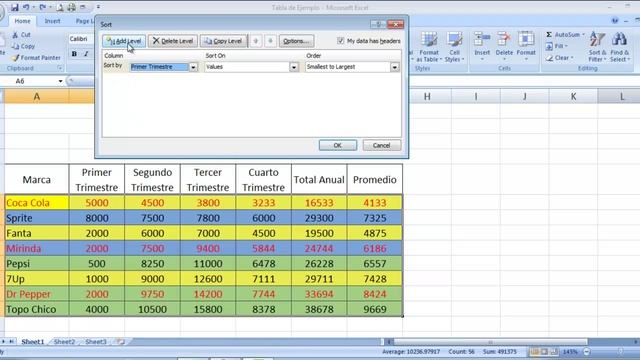The height and width of the screenshot is (360, 640).
Task: Open the Sort On Values dropdown
Action: click(x=294, y=67)
